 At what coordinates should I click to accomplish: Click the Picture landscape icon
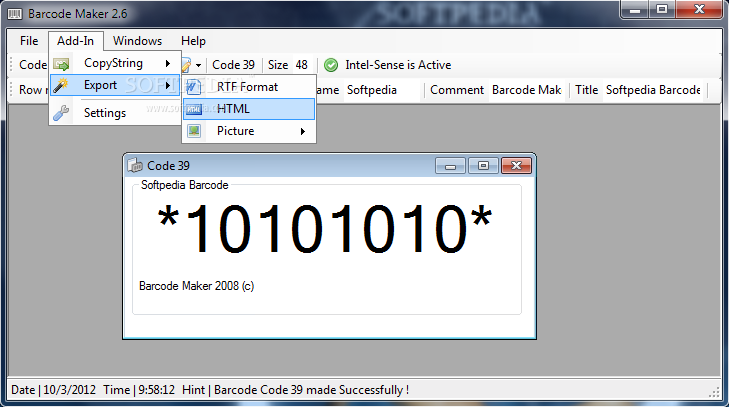pyautogui.click(x=194, y=131)
